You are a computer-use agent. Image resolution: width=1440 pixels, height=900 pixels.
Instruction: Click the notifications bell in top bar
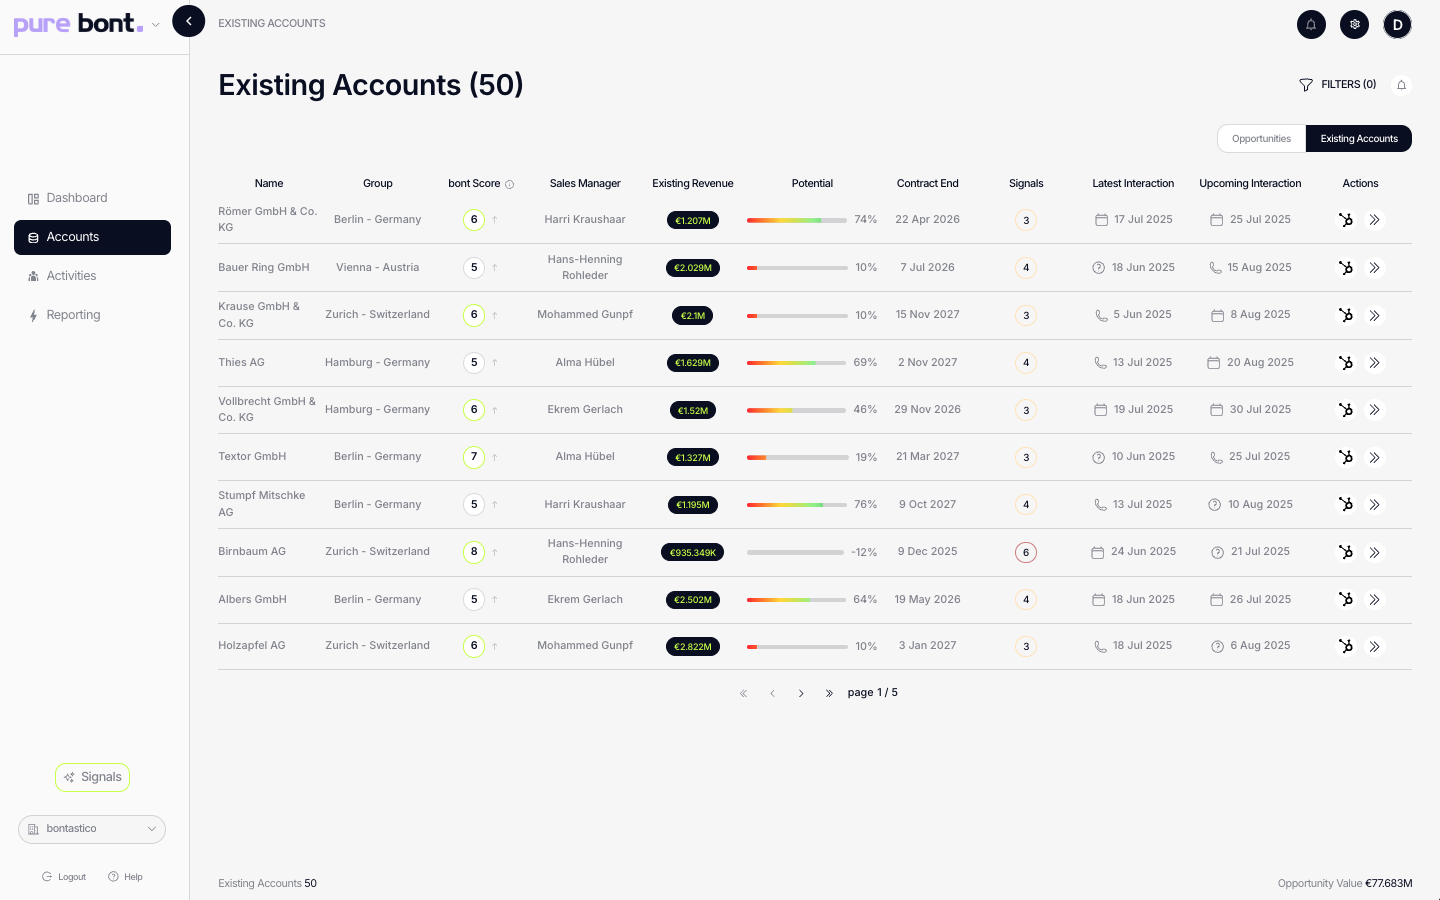coord(1311,24)
